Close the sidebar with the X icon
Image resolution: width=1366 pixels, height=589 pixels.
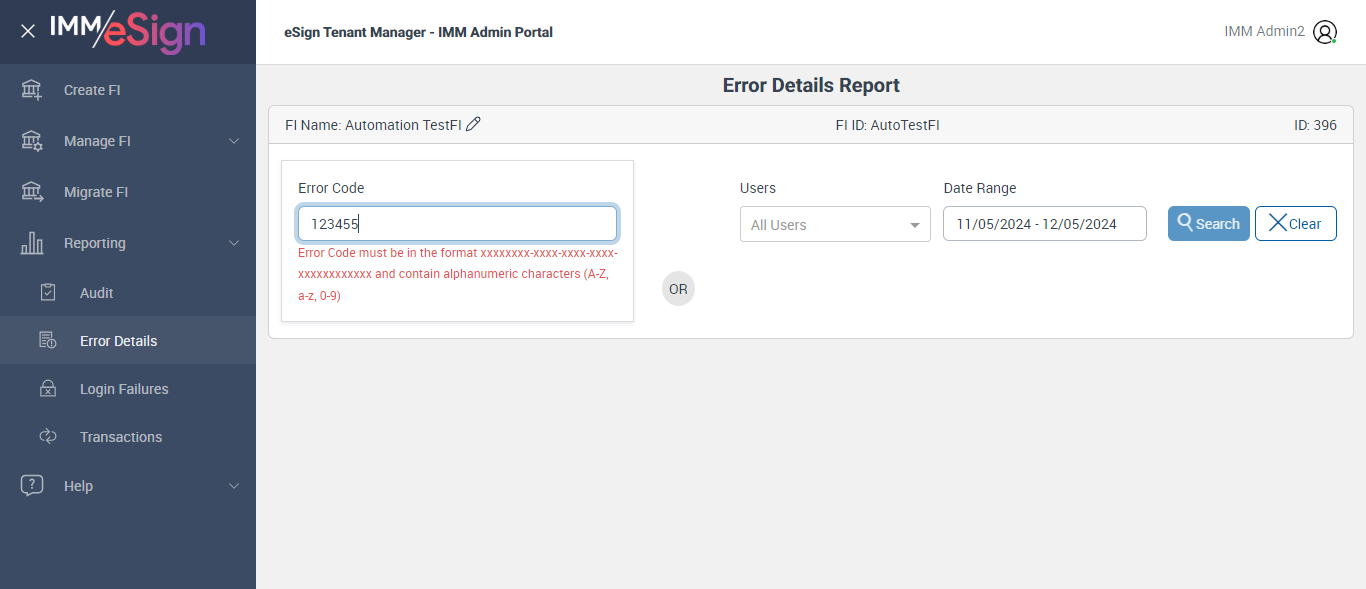click(28, 31)
